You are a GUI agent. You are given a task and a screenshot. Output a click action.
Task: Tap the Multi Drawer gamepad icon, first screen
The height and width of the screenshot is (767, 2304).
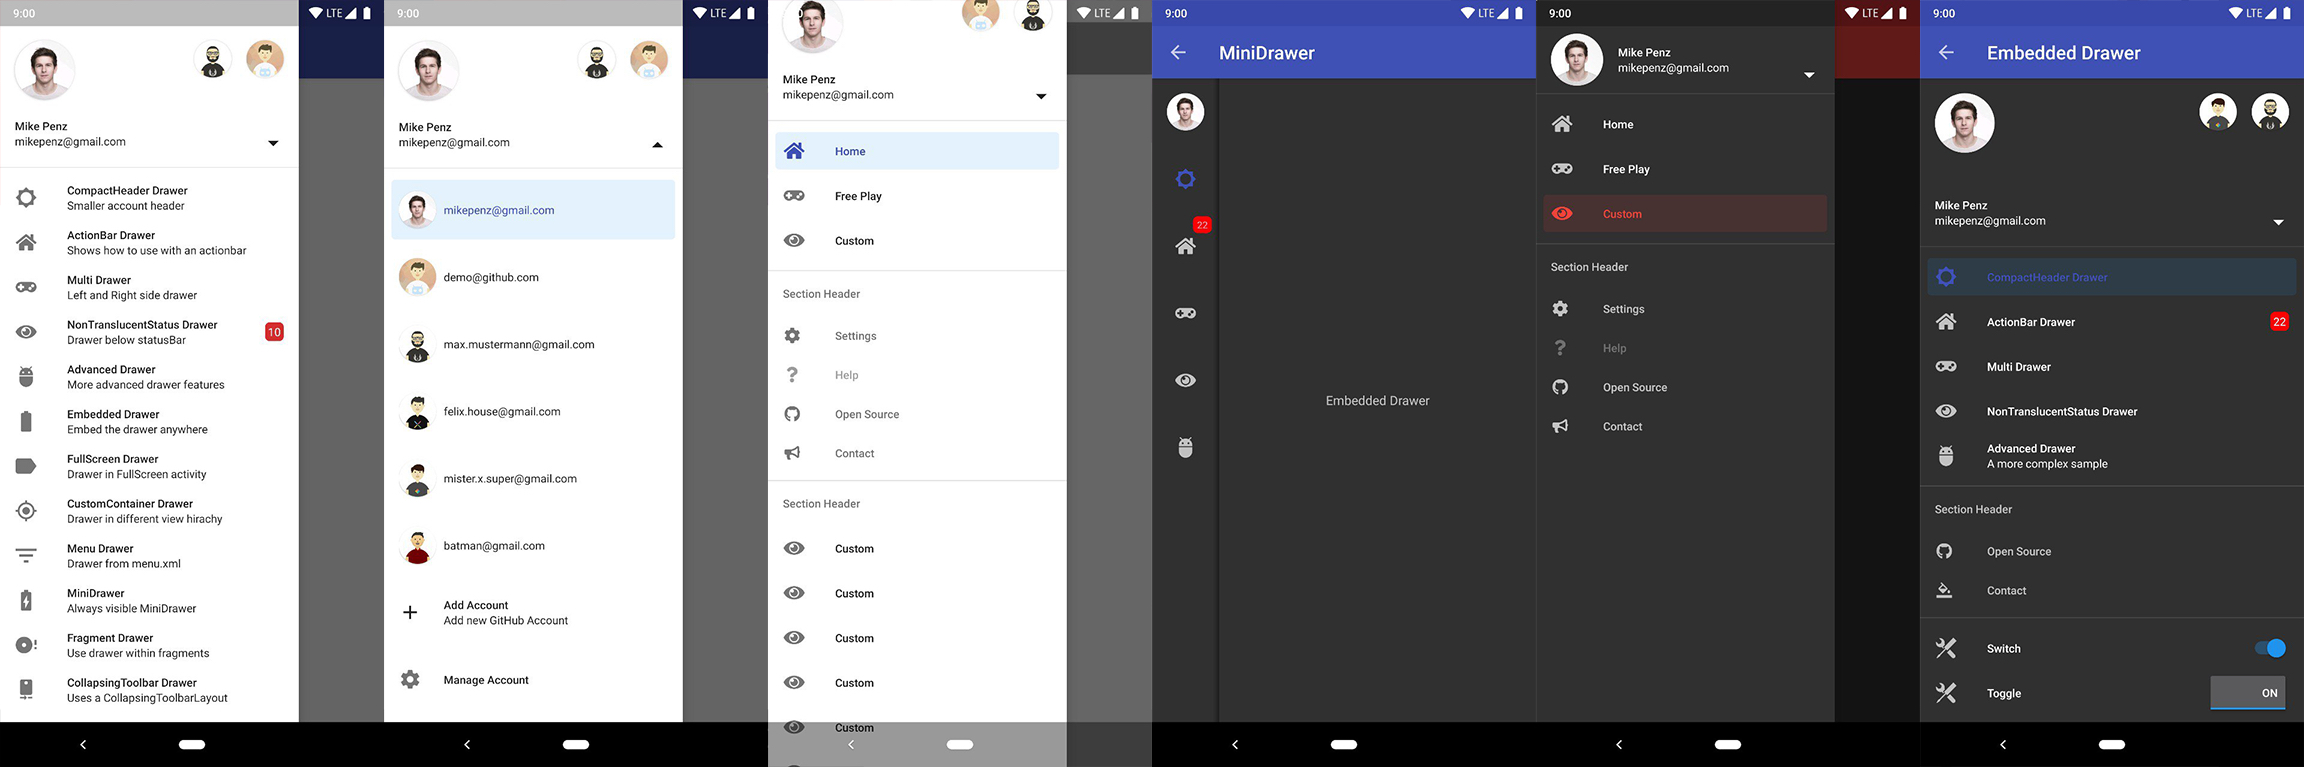point(27,287)
